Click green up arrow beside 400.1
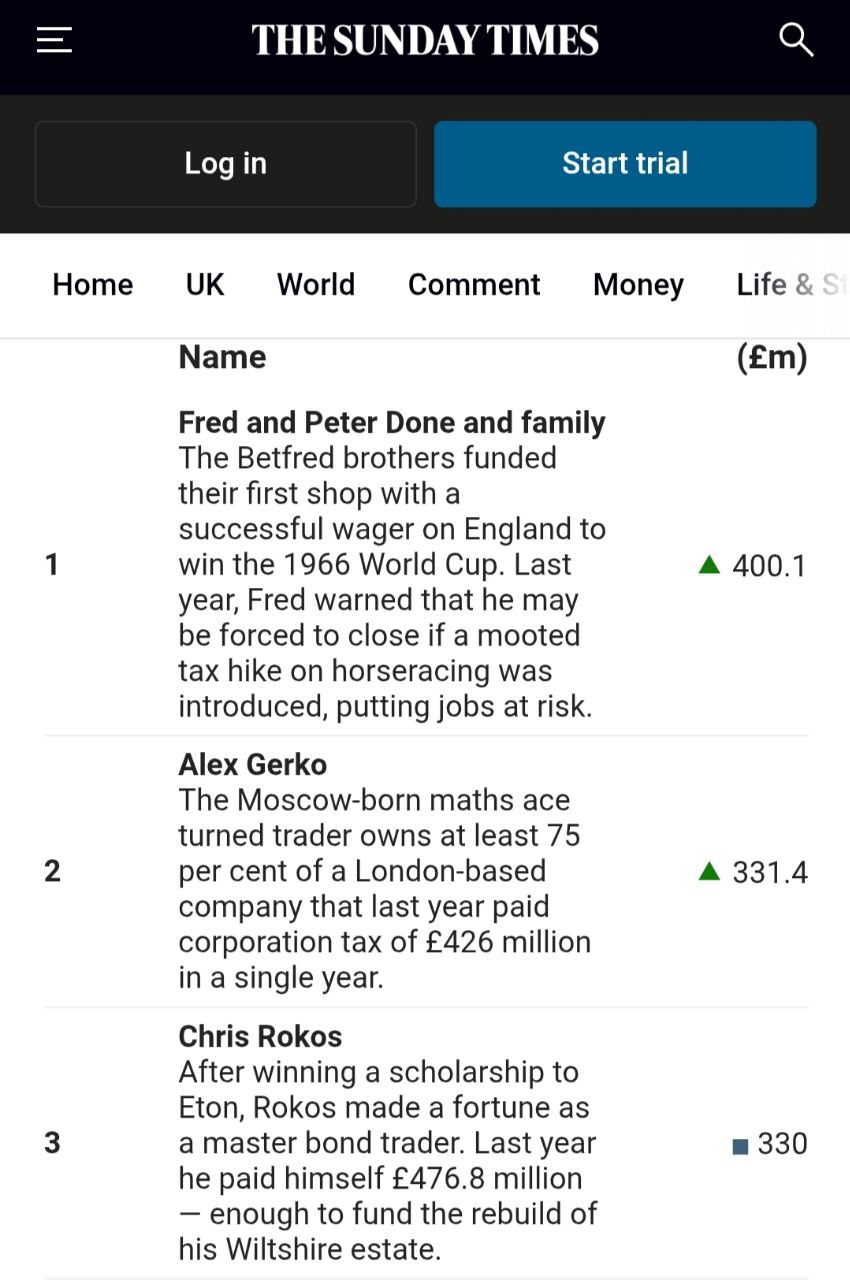Viewport: 850px width, 1280px height. click(x=709, y=565)
